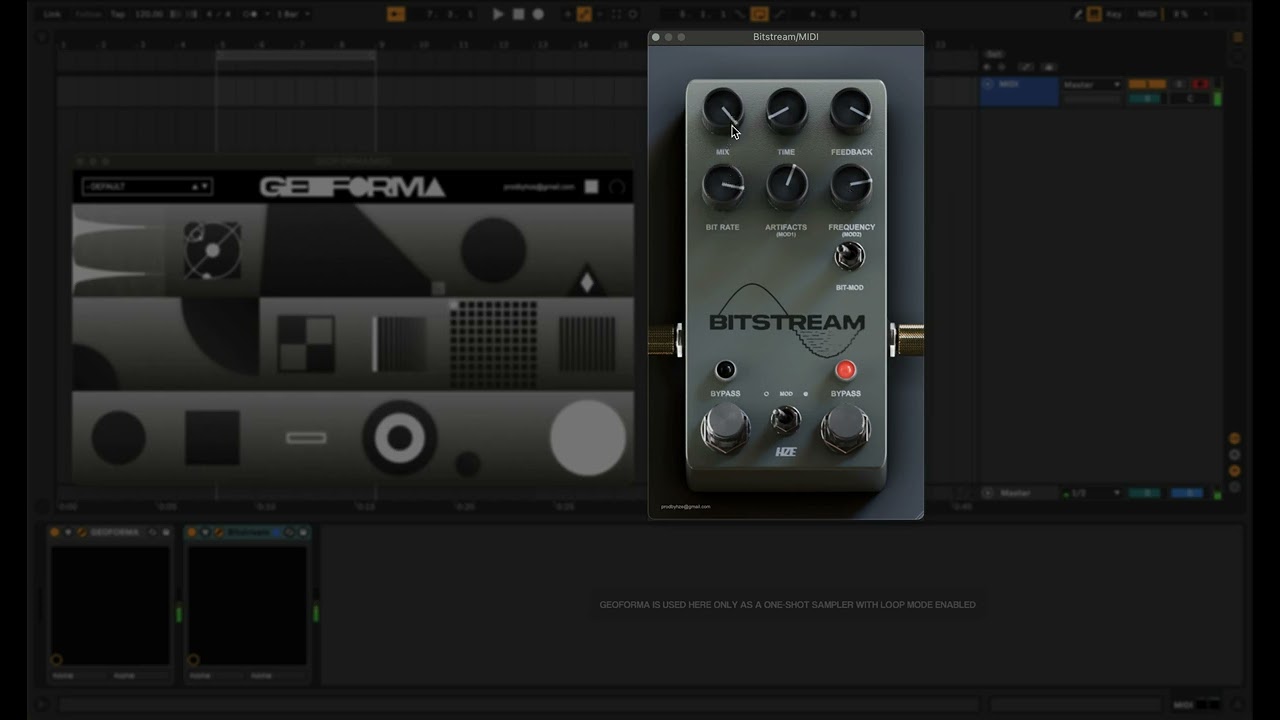Click the Record button in transport
This screenshot has height=720, width=1280.
pos(538,14)
